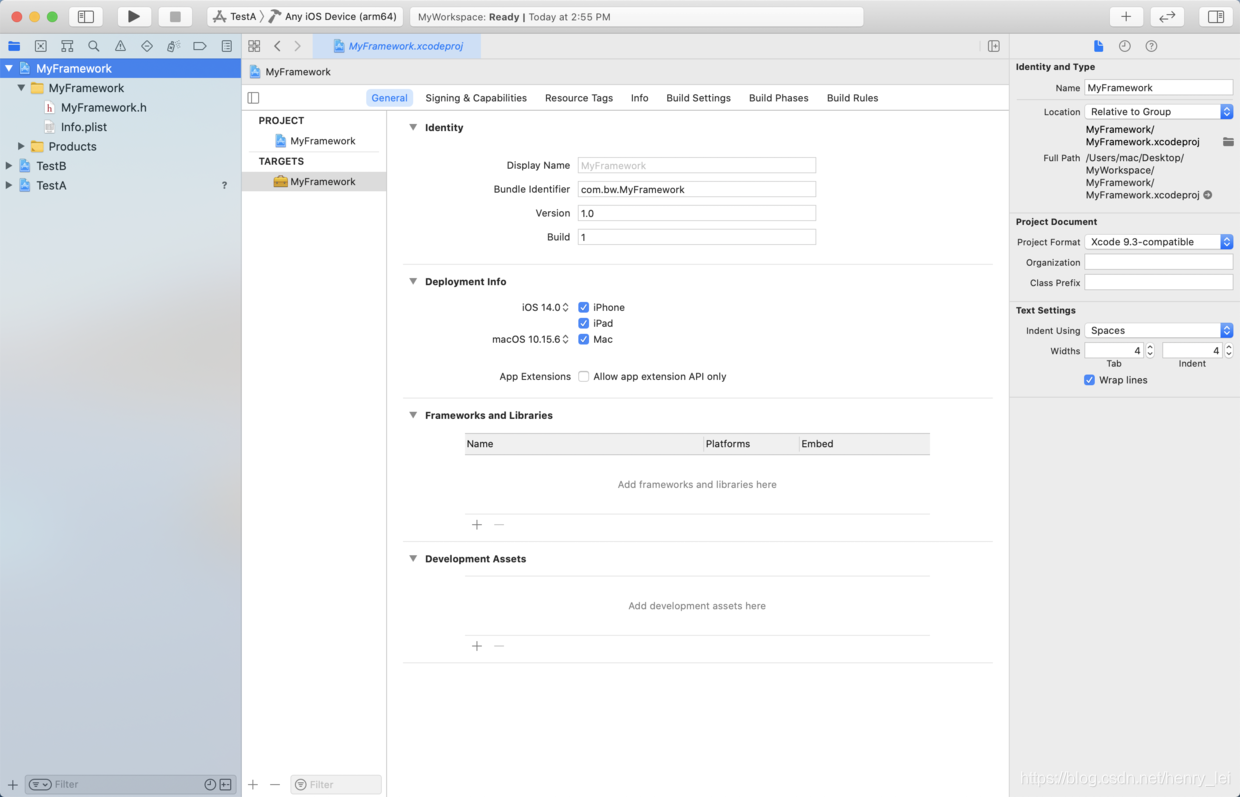This screenshot has width=1240, height=797.
Task: Show the Quick Help inspector
Action: coord(1152,46)
